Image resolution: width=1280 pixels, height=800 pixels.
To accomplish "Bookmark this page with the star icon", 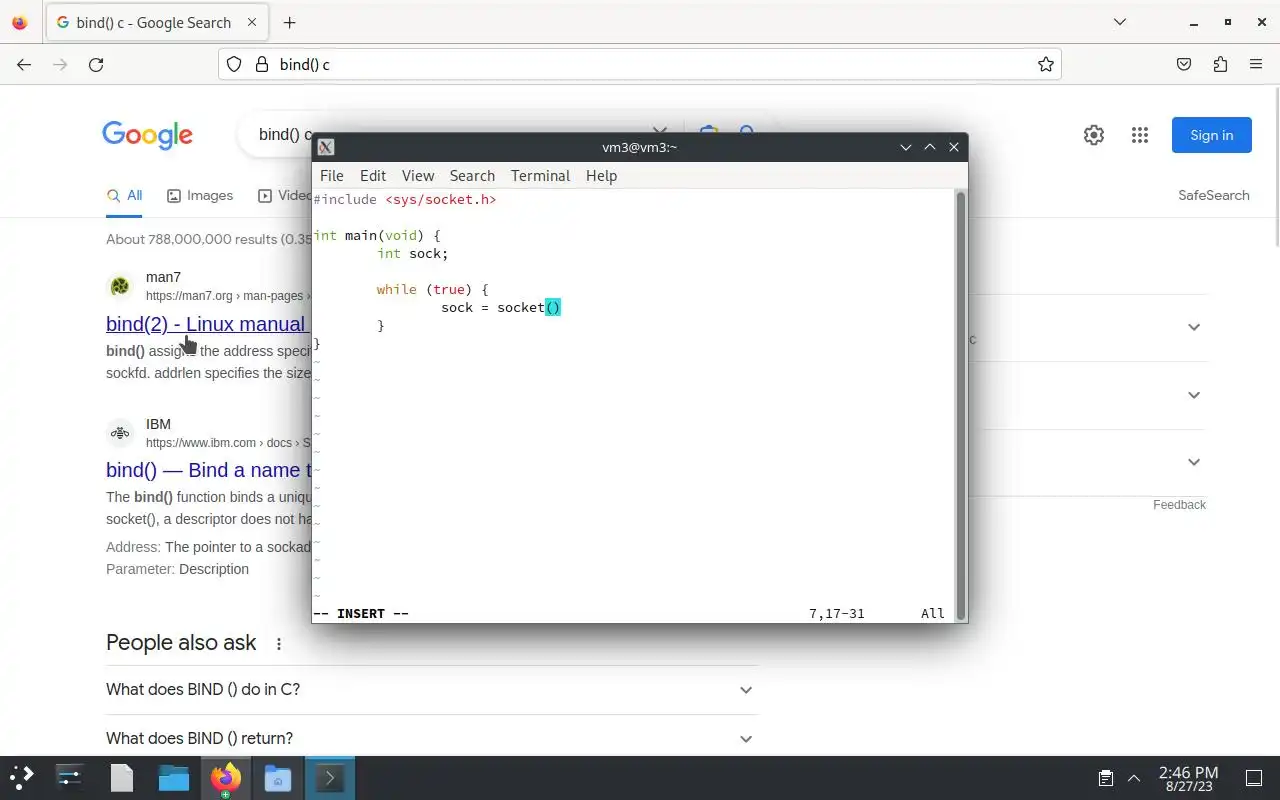I will pos(1046,64).
